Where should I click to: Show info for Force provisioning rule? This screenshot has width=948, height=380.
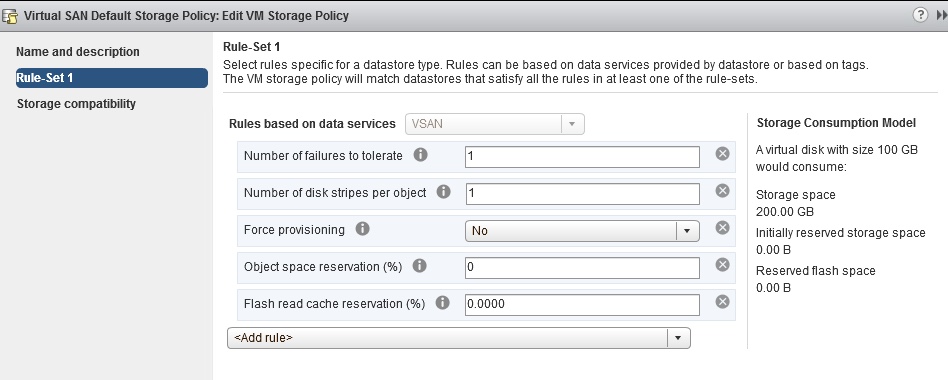(362, 229)
